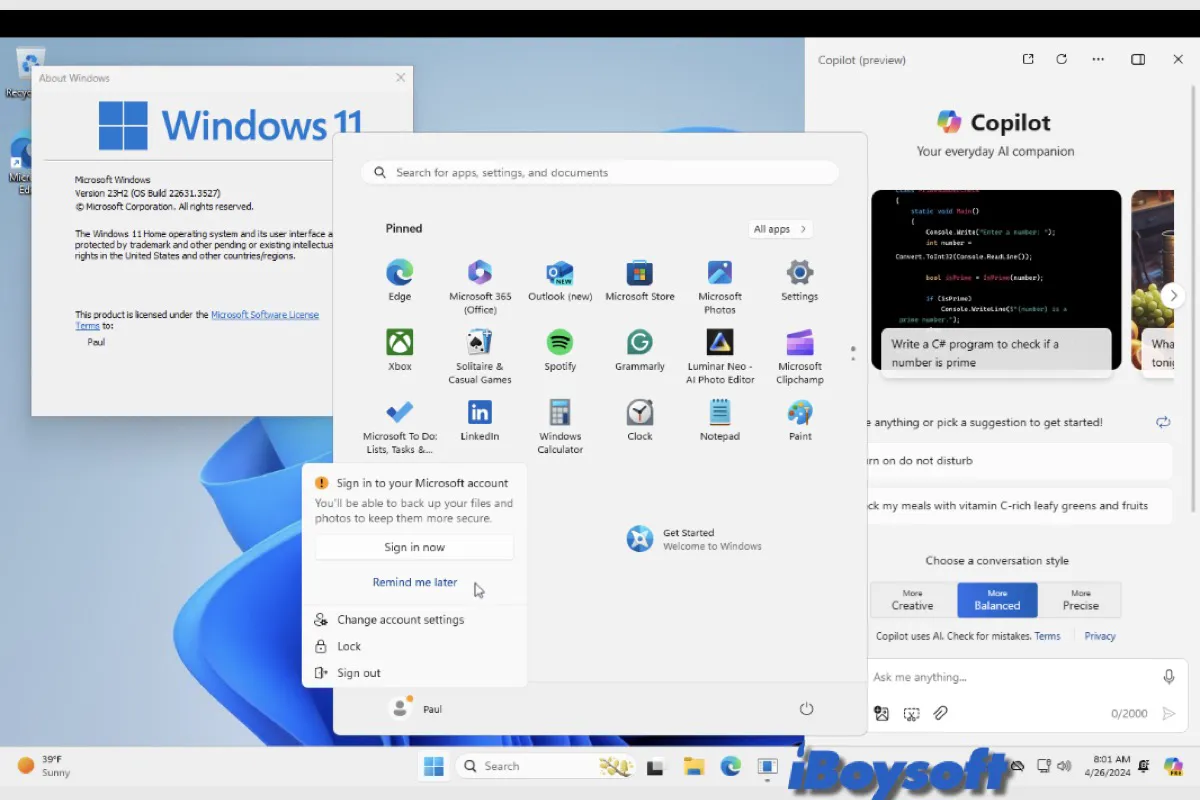Select the More Creative conversation style
The image size is (1200, 800).
coord(912,600)
